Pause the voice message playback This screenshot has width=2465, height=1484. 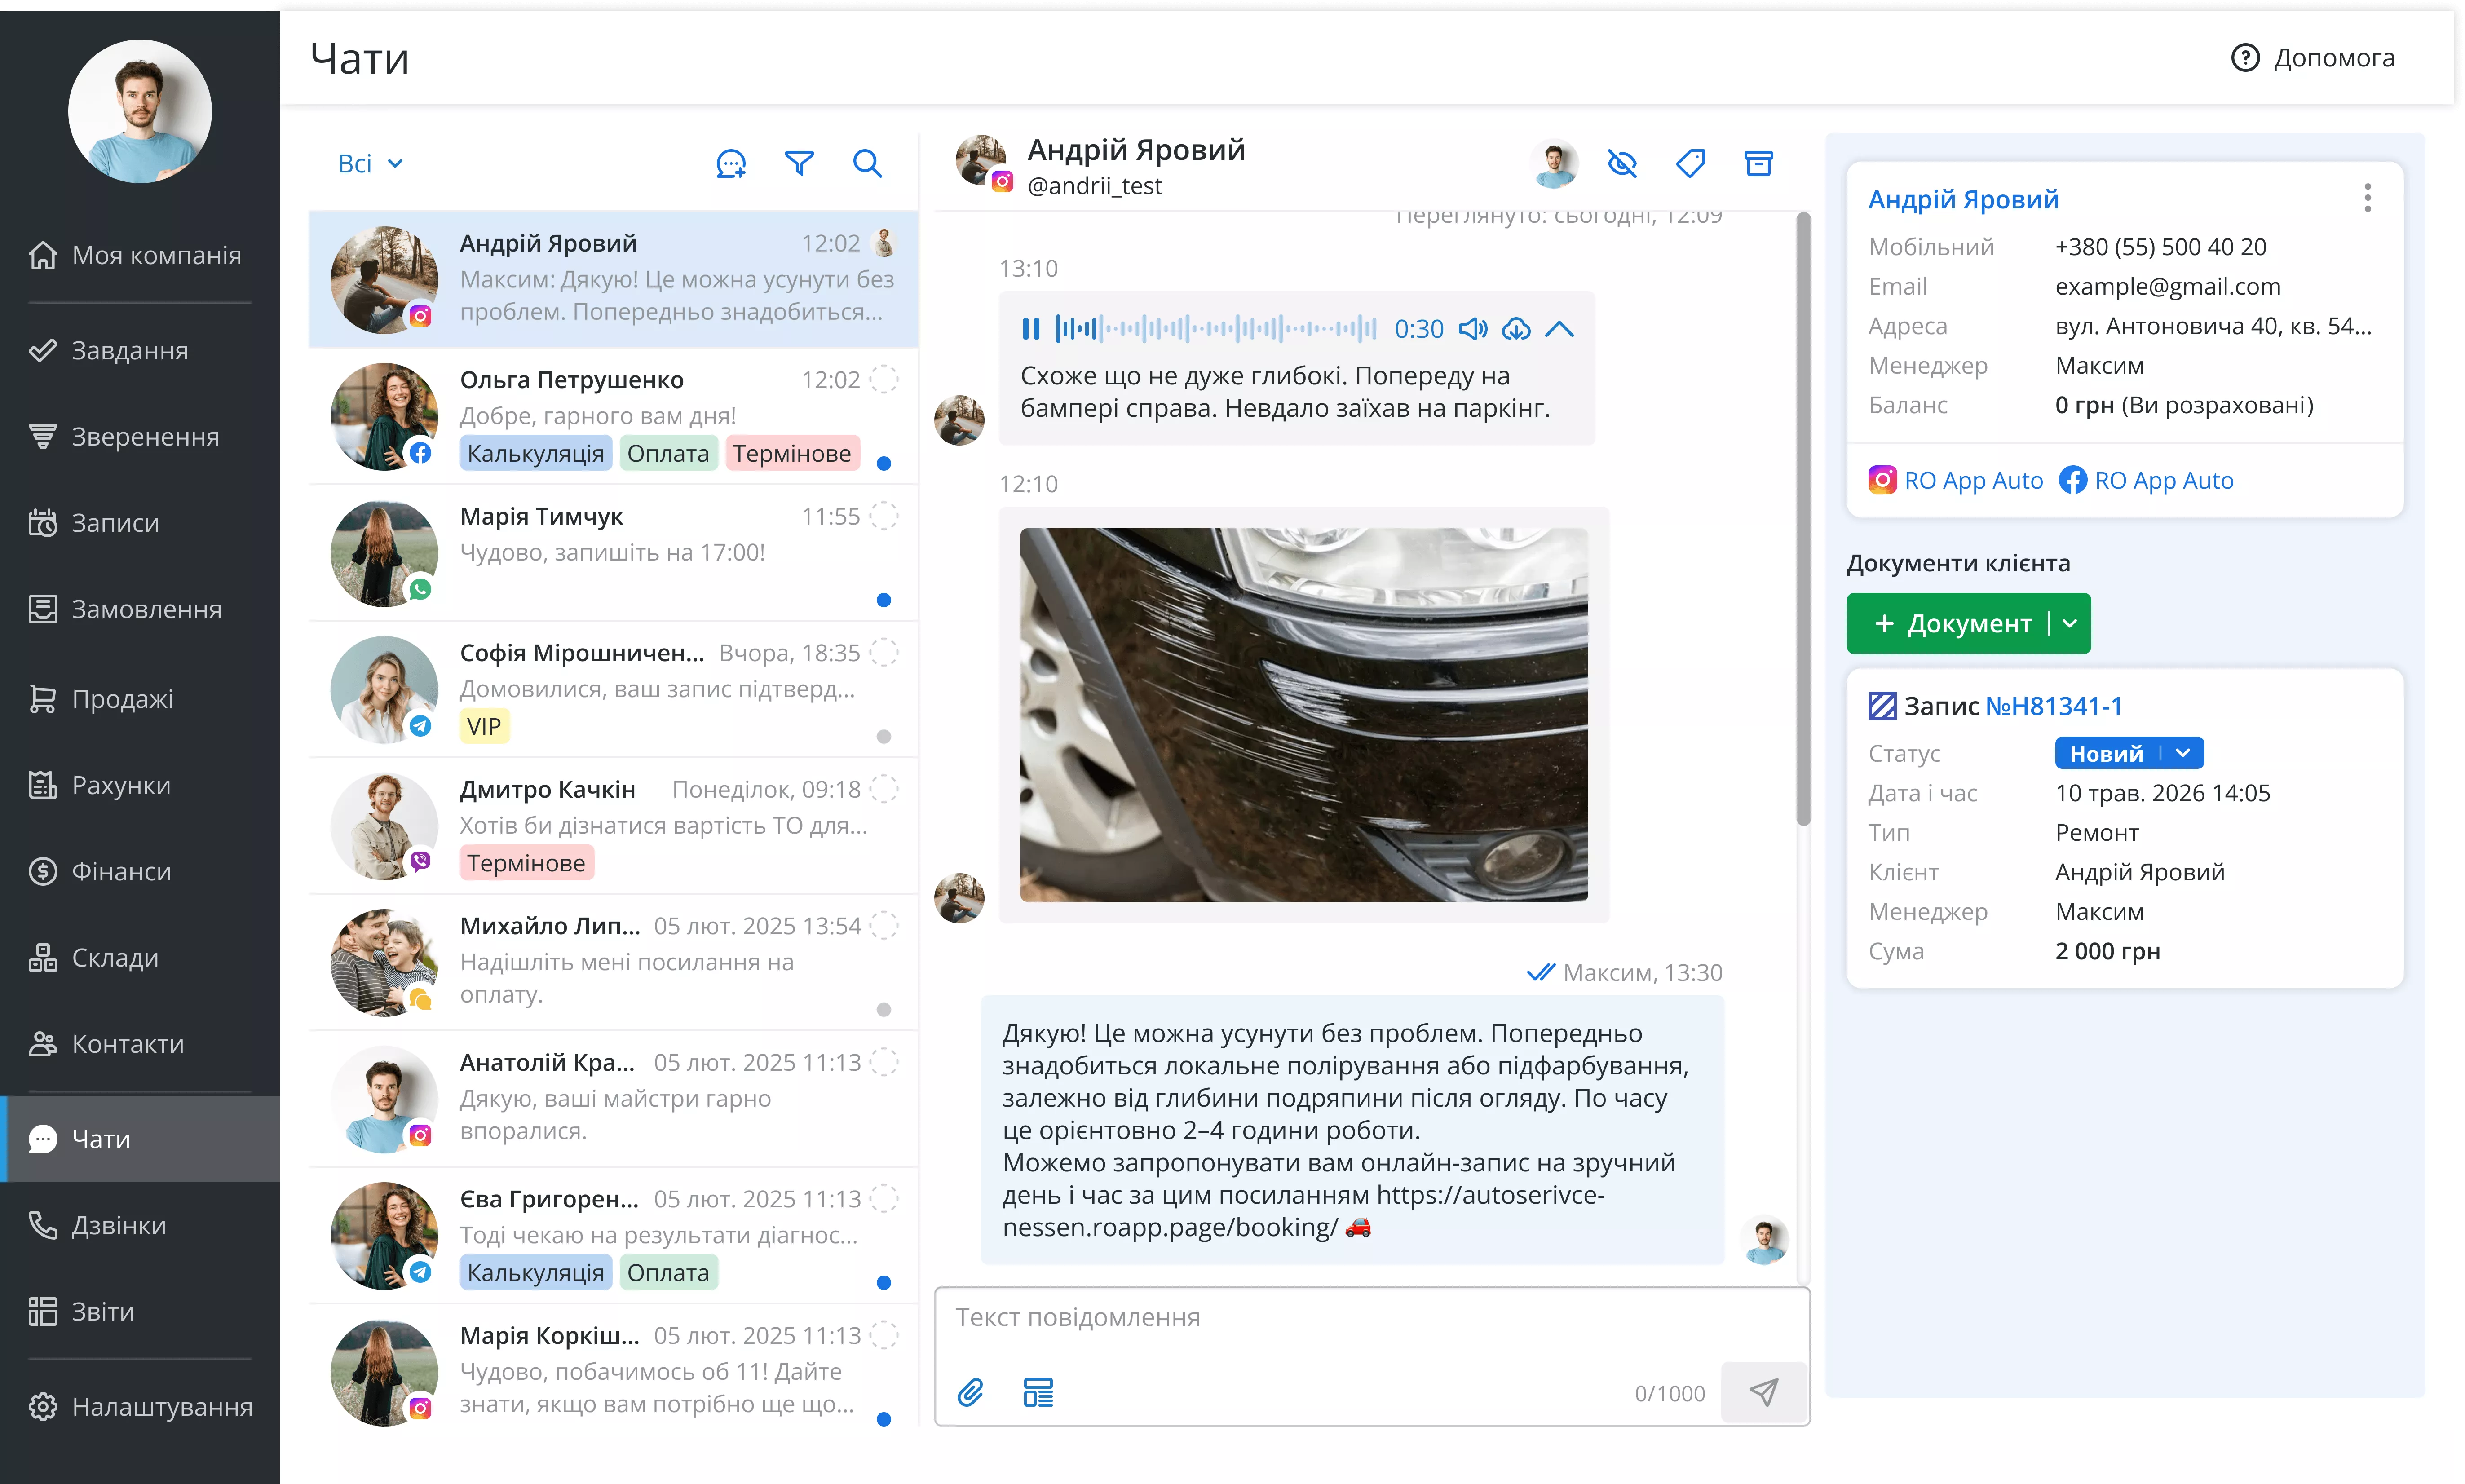pos(1031,329)
